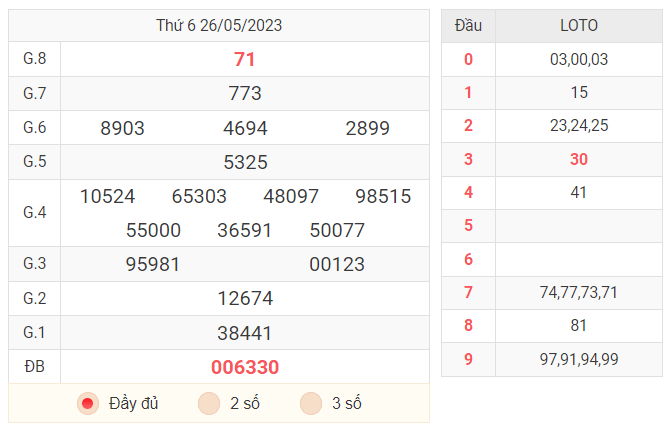Click the G.4 number 65303
Image resolution: width=669 pixels, height=430 pixels.
pyautogui.click(x=199, y=196)
